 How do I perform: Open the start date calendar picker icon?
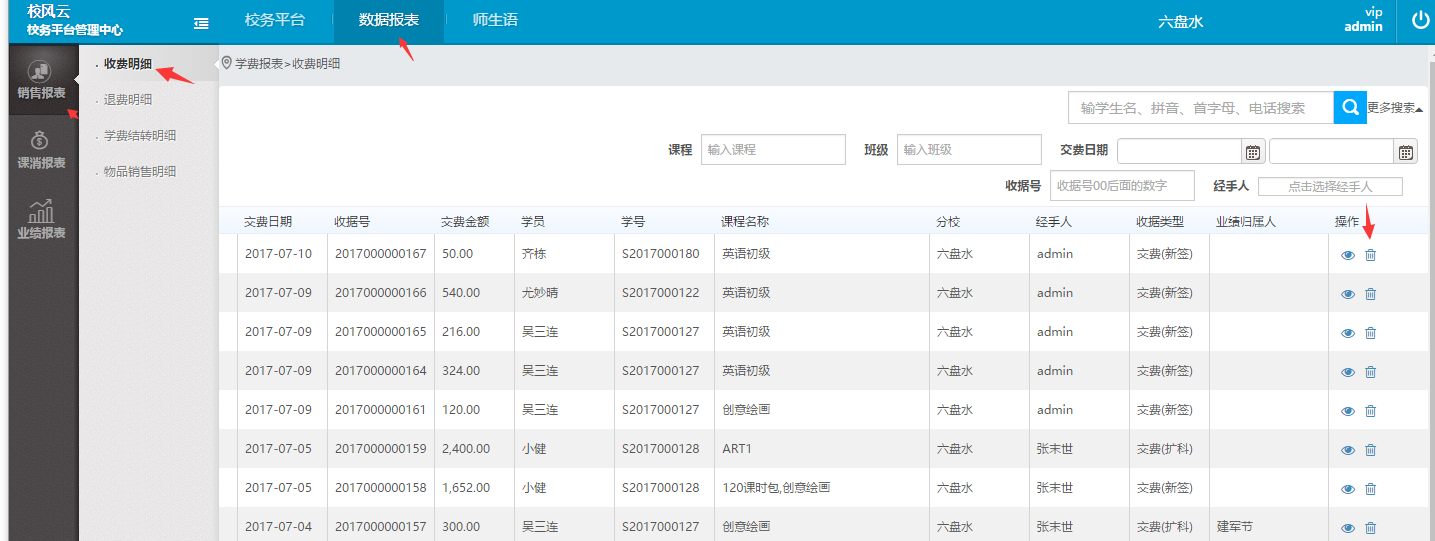point(1253,152)
